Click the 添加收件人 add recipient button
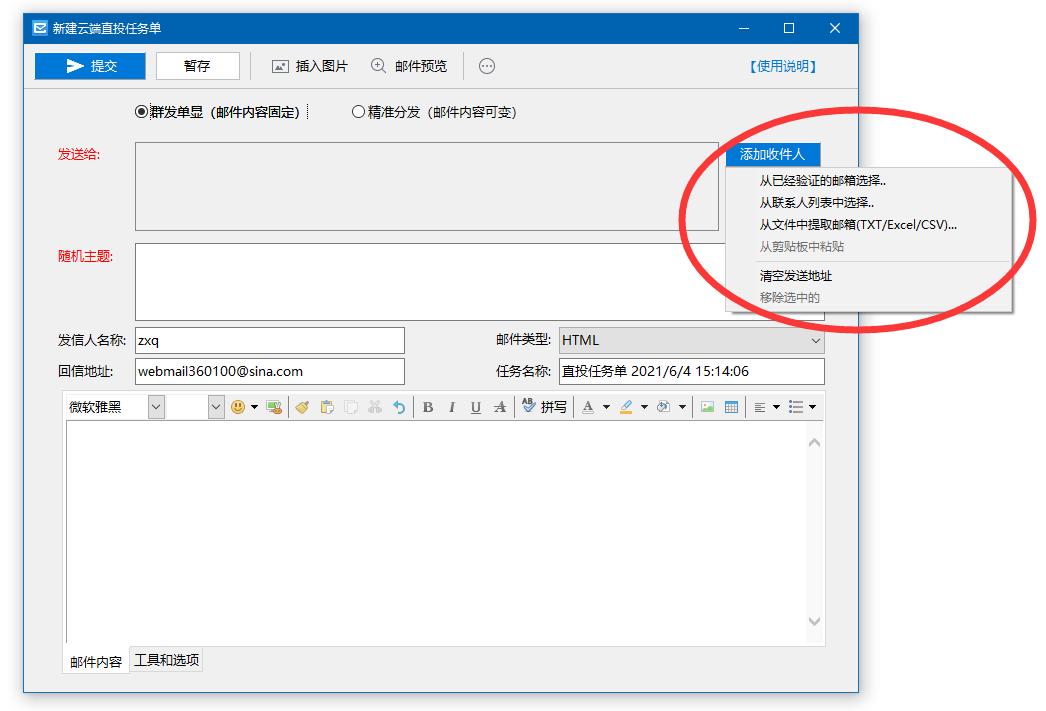 772,154
